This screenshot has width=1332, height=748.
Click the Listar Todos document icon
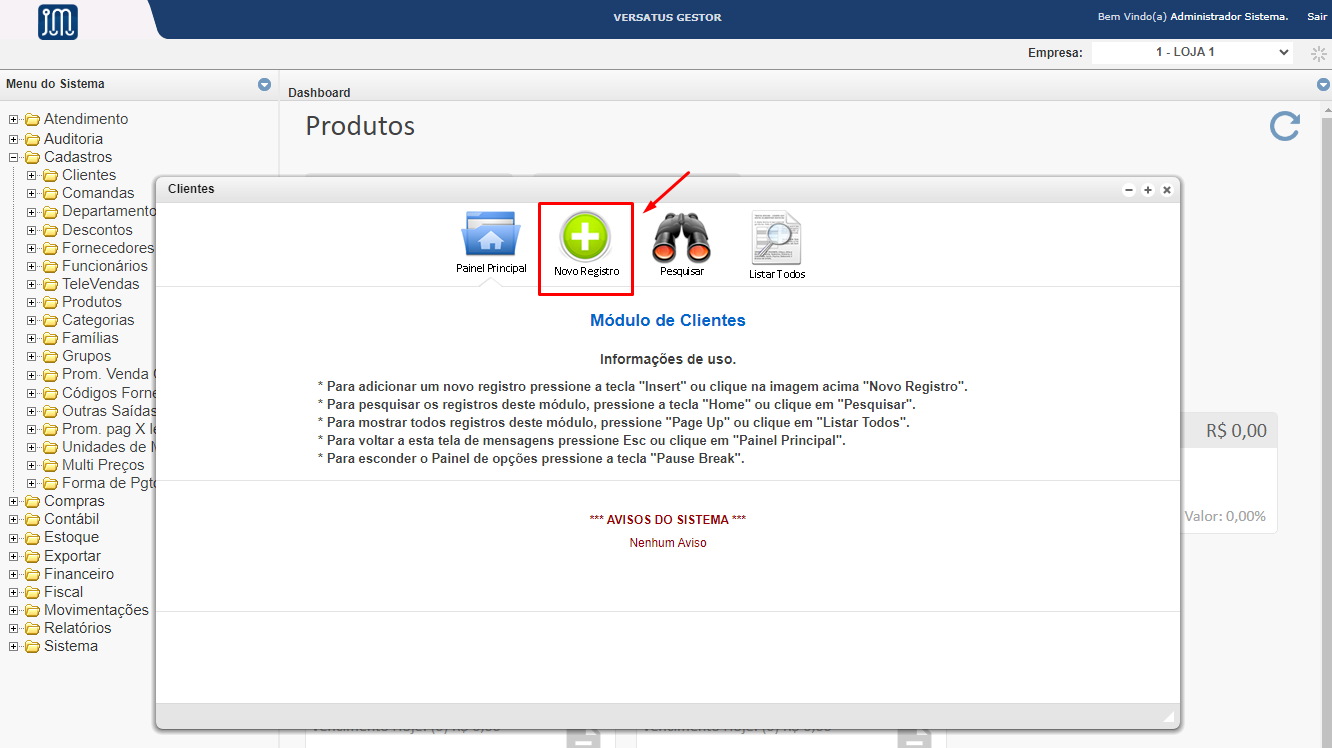[776, 238]
